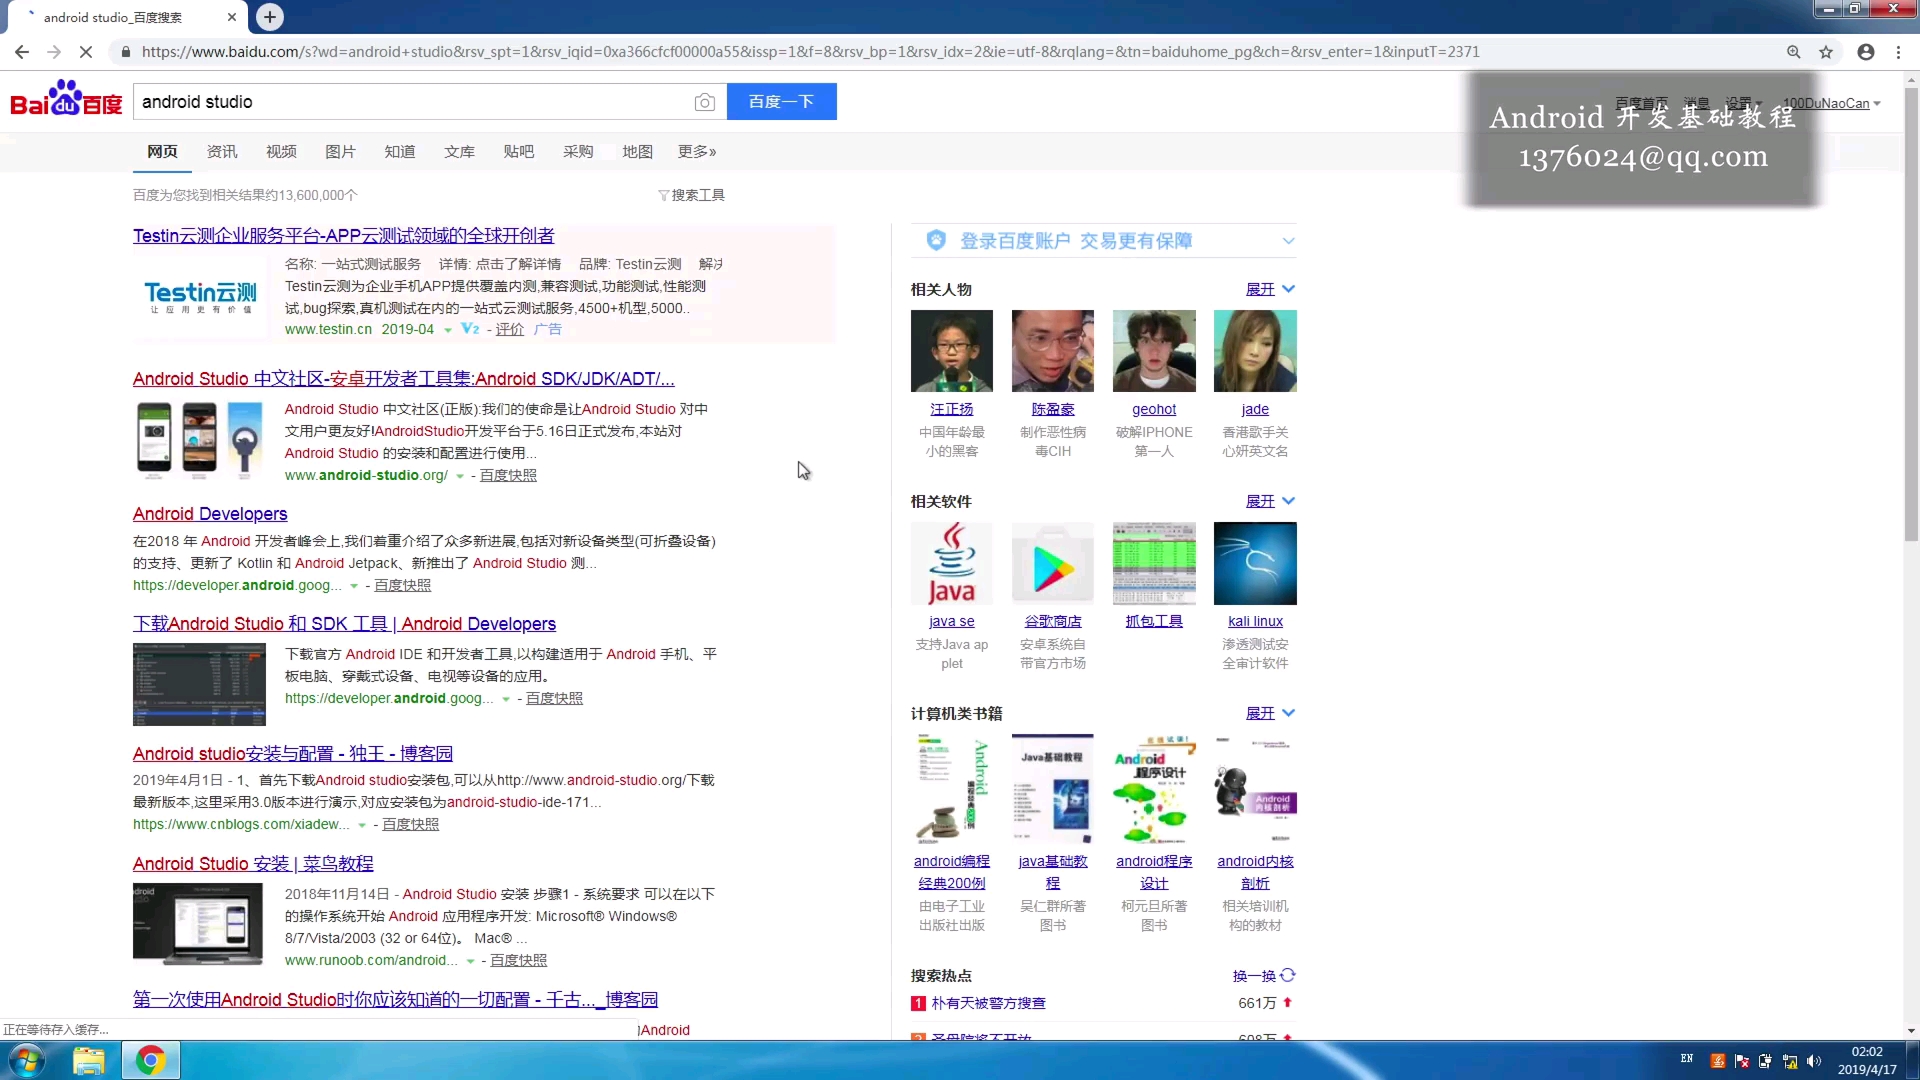Click the magnifier icon in the address bar

(x=1794, y=52)
